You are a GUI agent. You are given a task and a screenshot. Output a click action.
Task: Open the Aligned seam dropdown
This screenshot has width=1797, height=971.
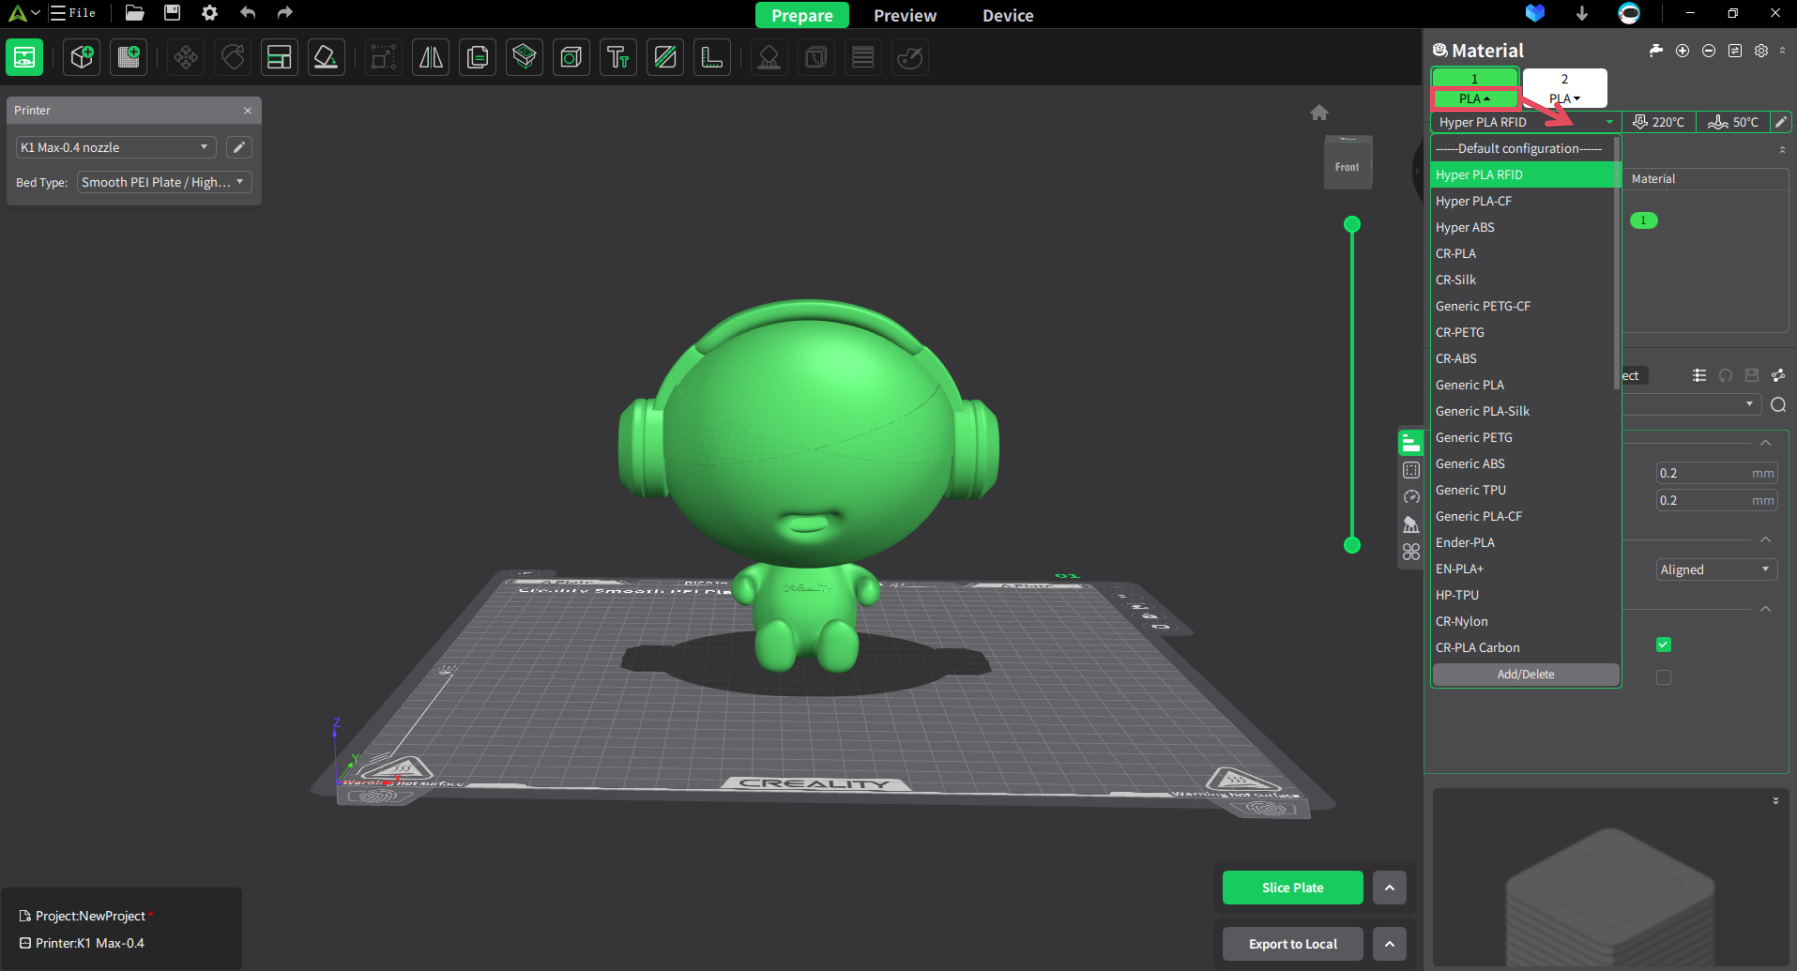click(x=1714, y=569)
